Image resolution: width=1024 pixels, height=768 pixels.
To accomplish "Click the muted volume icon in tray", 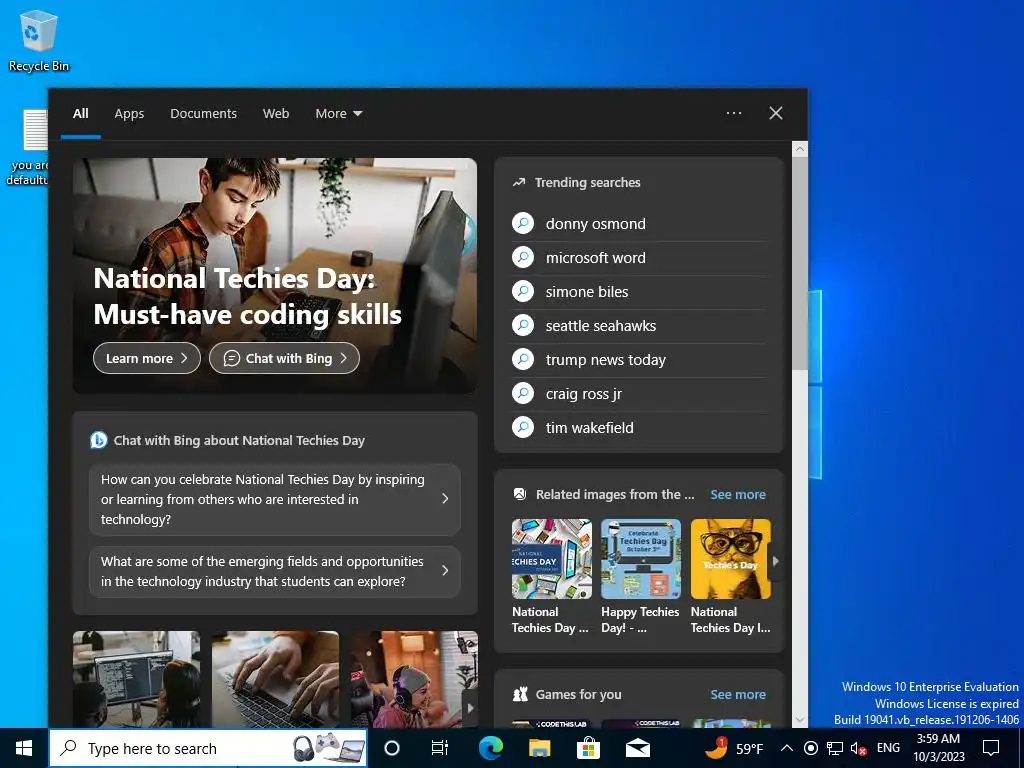I will click(x=857, y=748).
